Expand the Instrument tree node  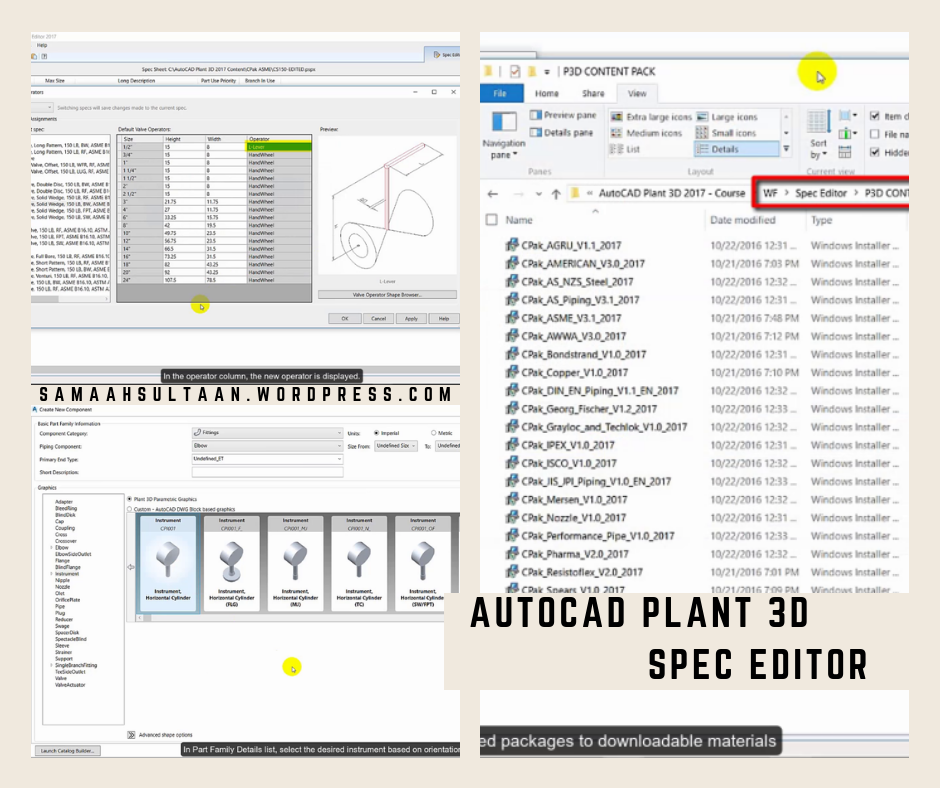52,574
